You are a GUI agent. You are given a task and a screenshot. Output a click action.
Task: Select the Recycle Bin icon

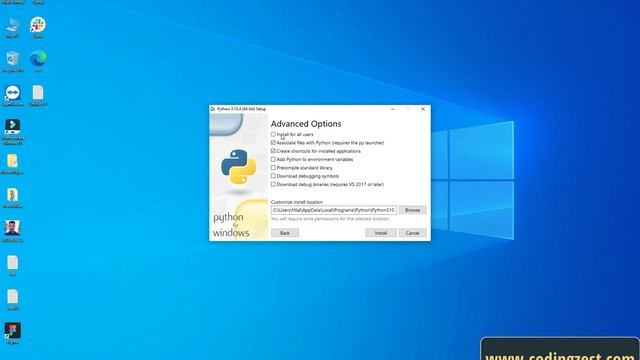click(13, 62)
